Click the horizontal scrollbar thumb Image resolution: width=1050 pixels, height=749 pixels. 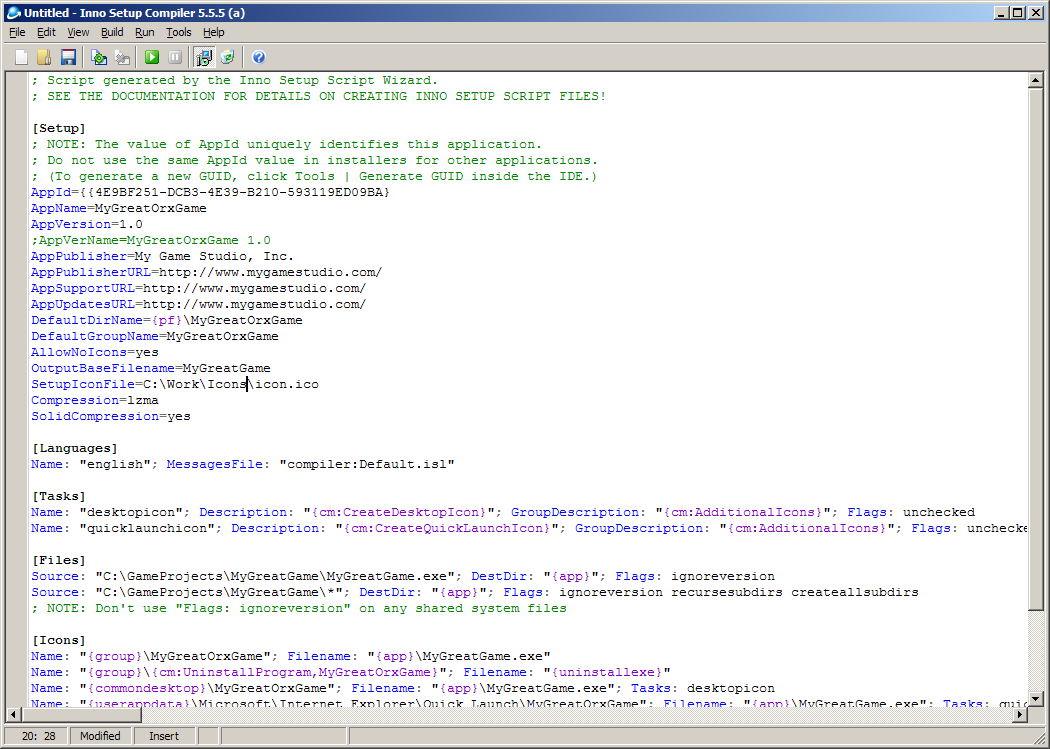point(81,715)
